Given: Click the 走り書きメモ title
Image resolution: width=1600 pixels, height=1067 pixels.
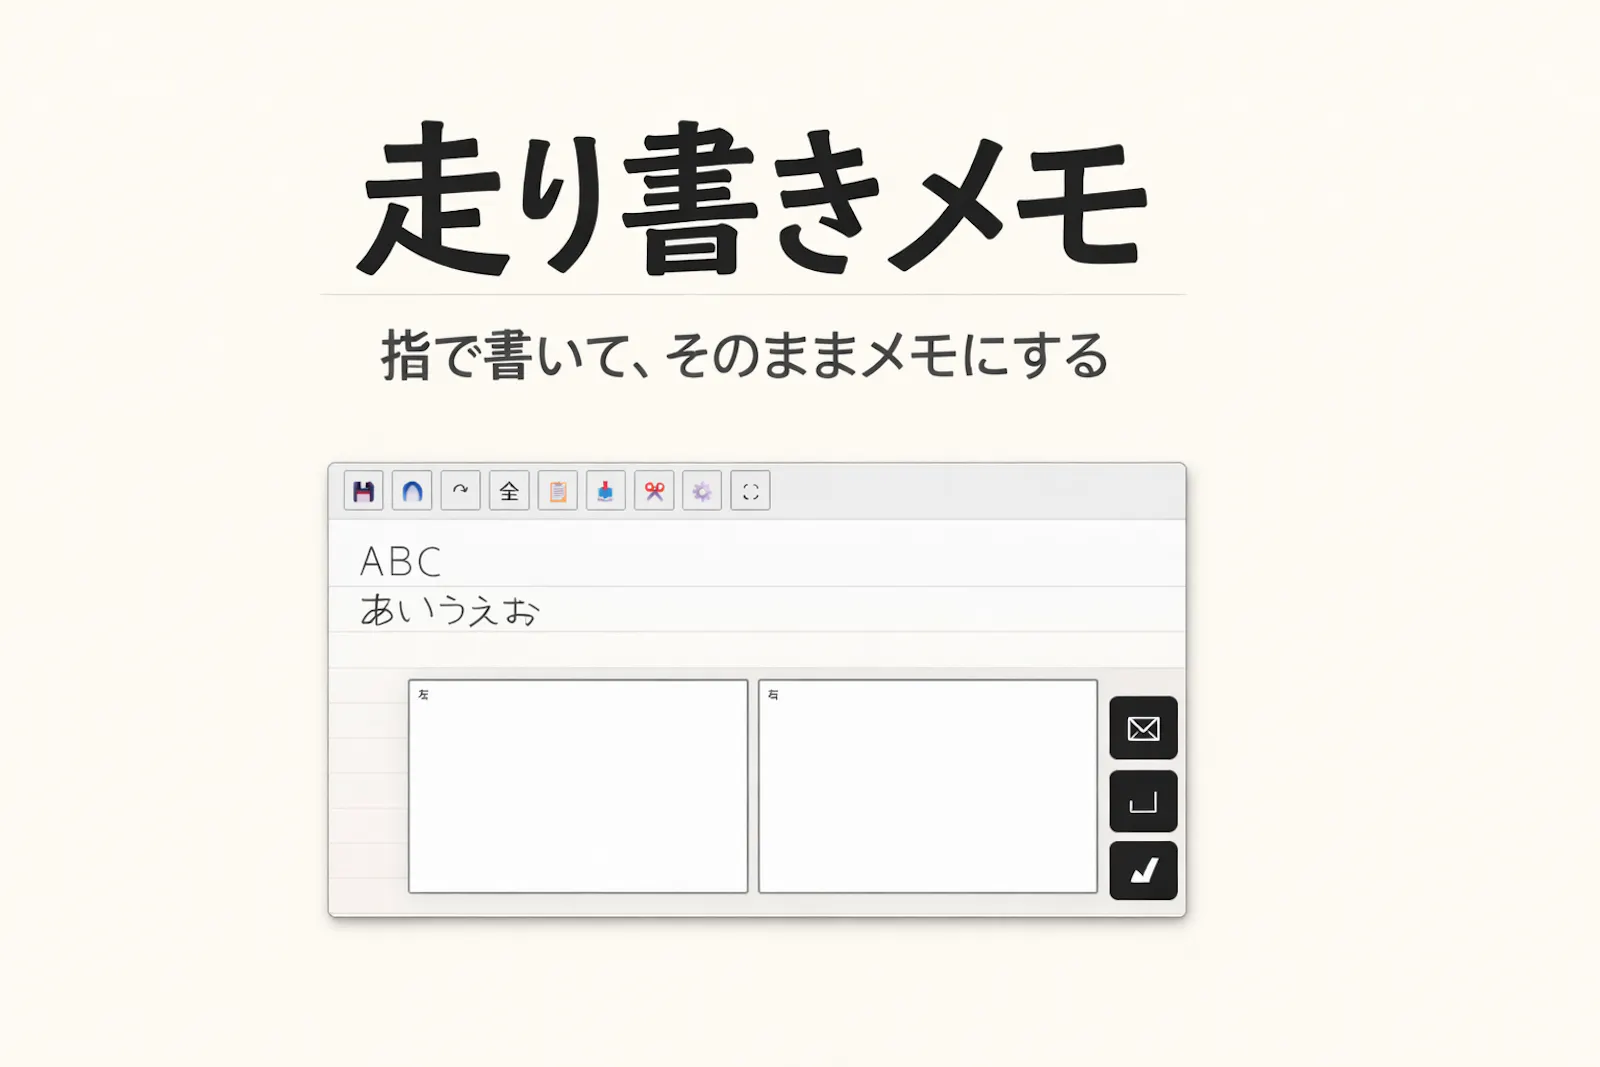Looking at the screenshot, I should click(x=752, y=198).
